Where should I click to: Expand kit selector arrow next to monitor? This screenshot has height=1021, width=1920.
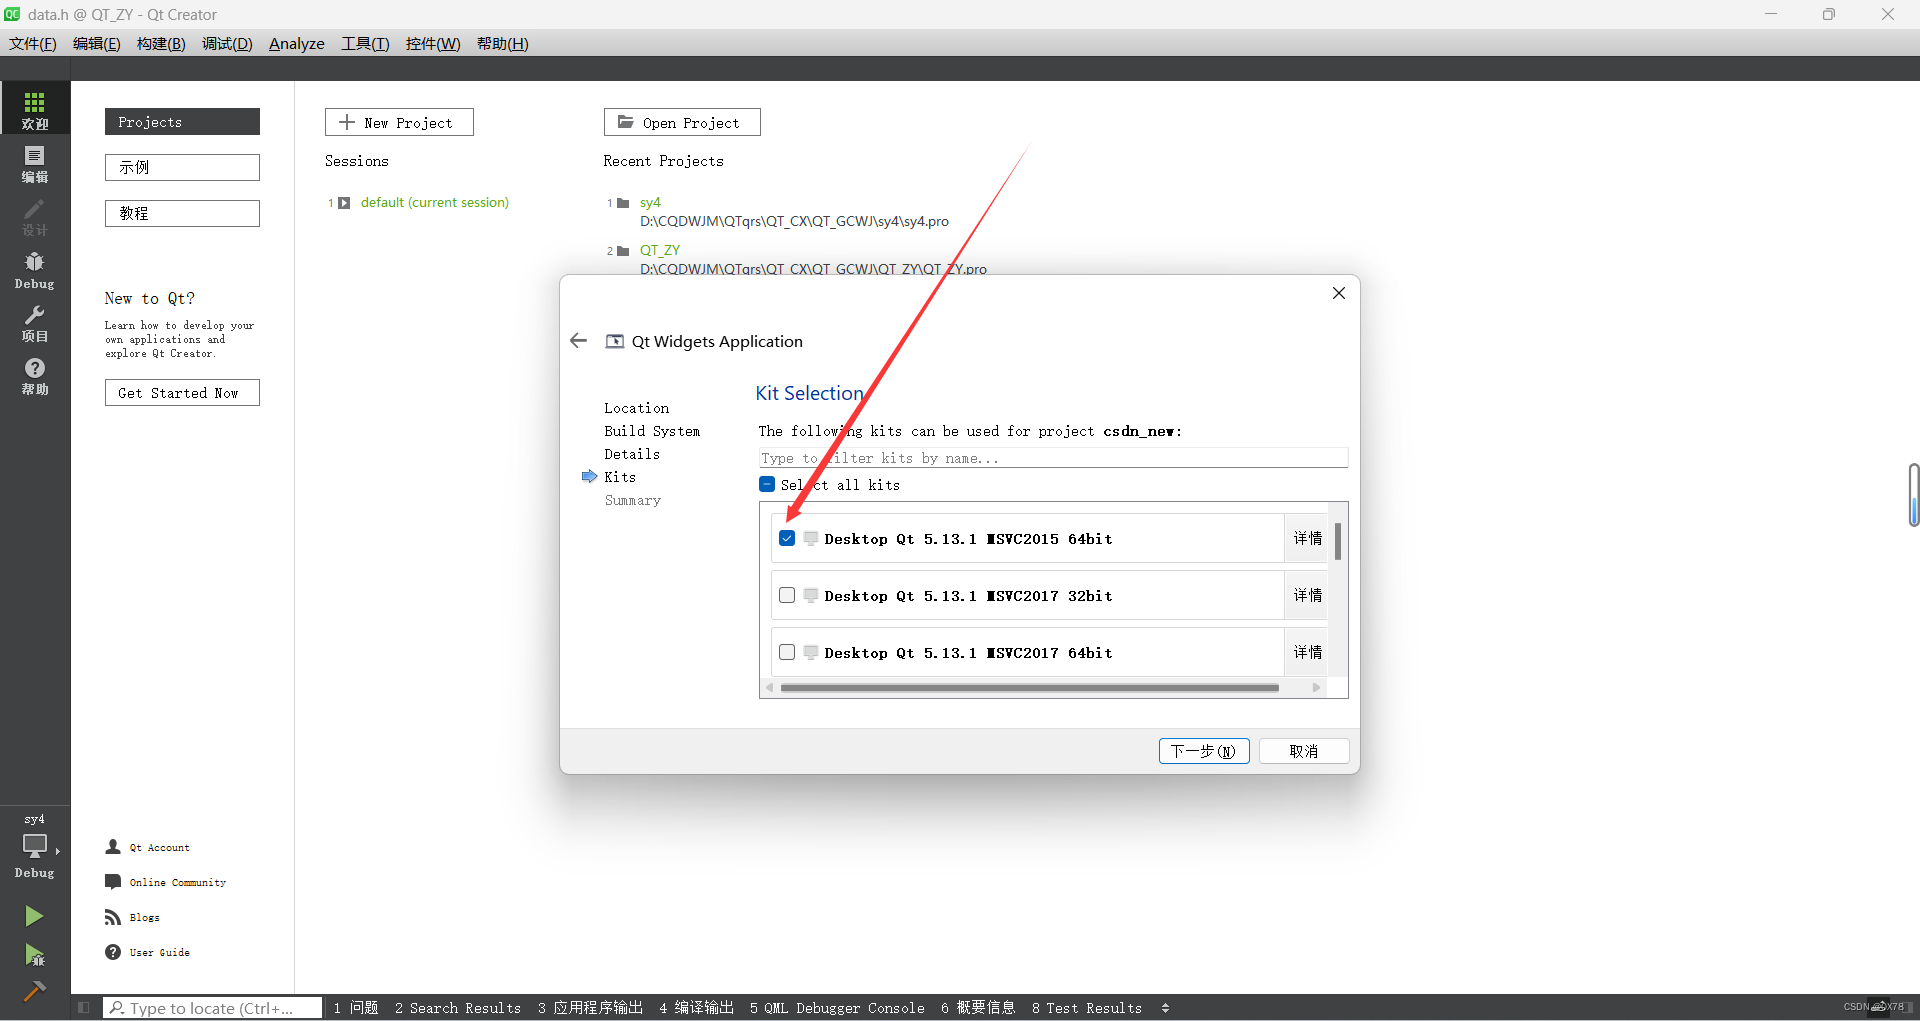click(58, 851)
